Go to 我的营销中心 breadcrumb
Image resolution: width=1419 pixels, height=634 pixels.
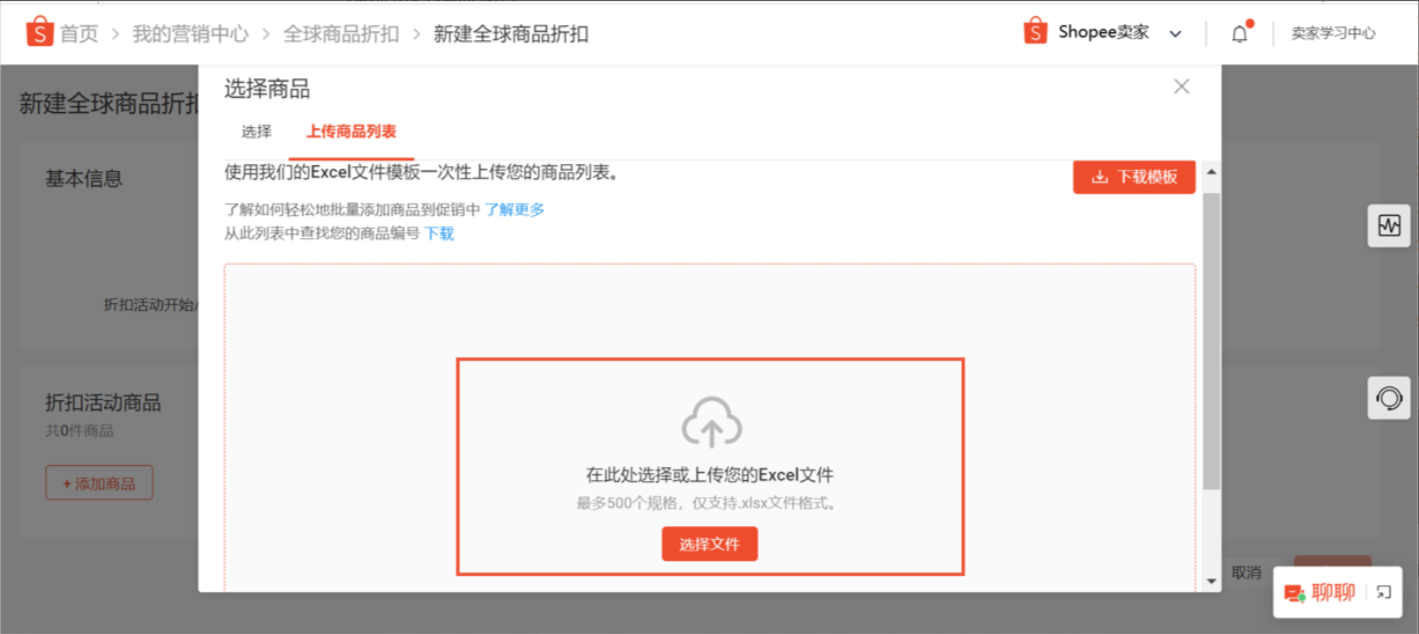[x=190, y=34]
